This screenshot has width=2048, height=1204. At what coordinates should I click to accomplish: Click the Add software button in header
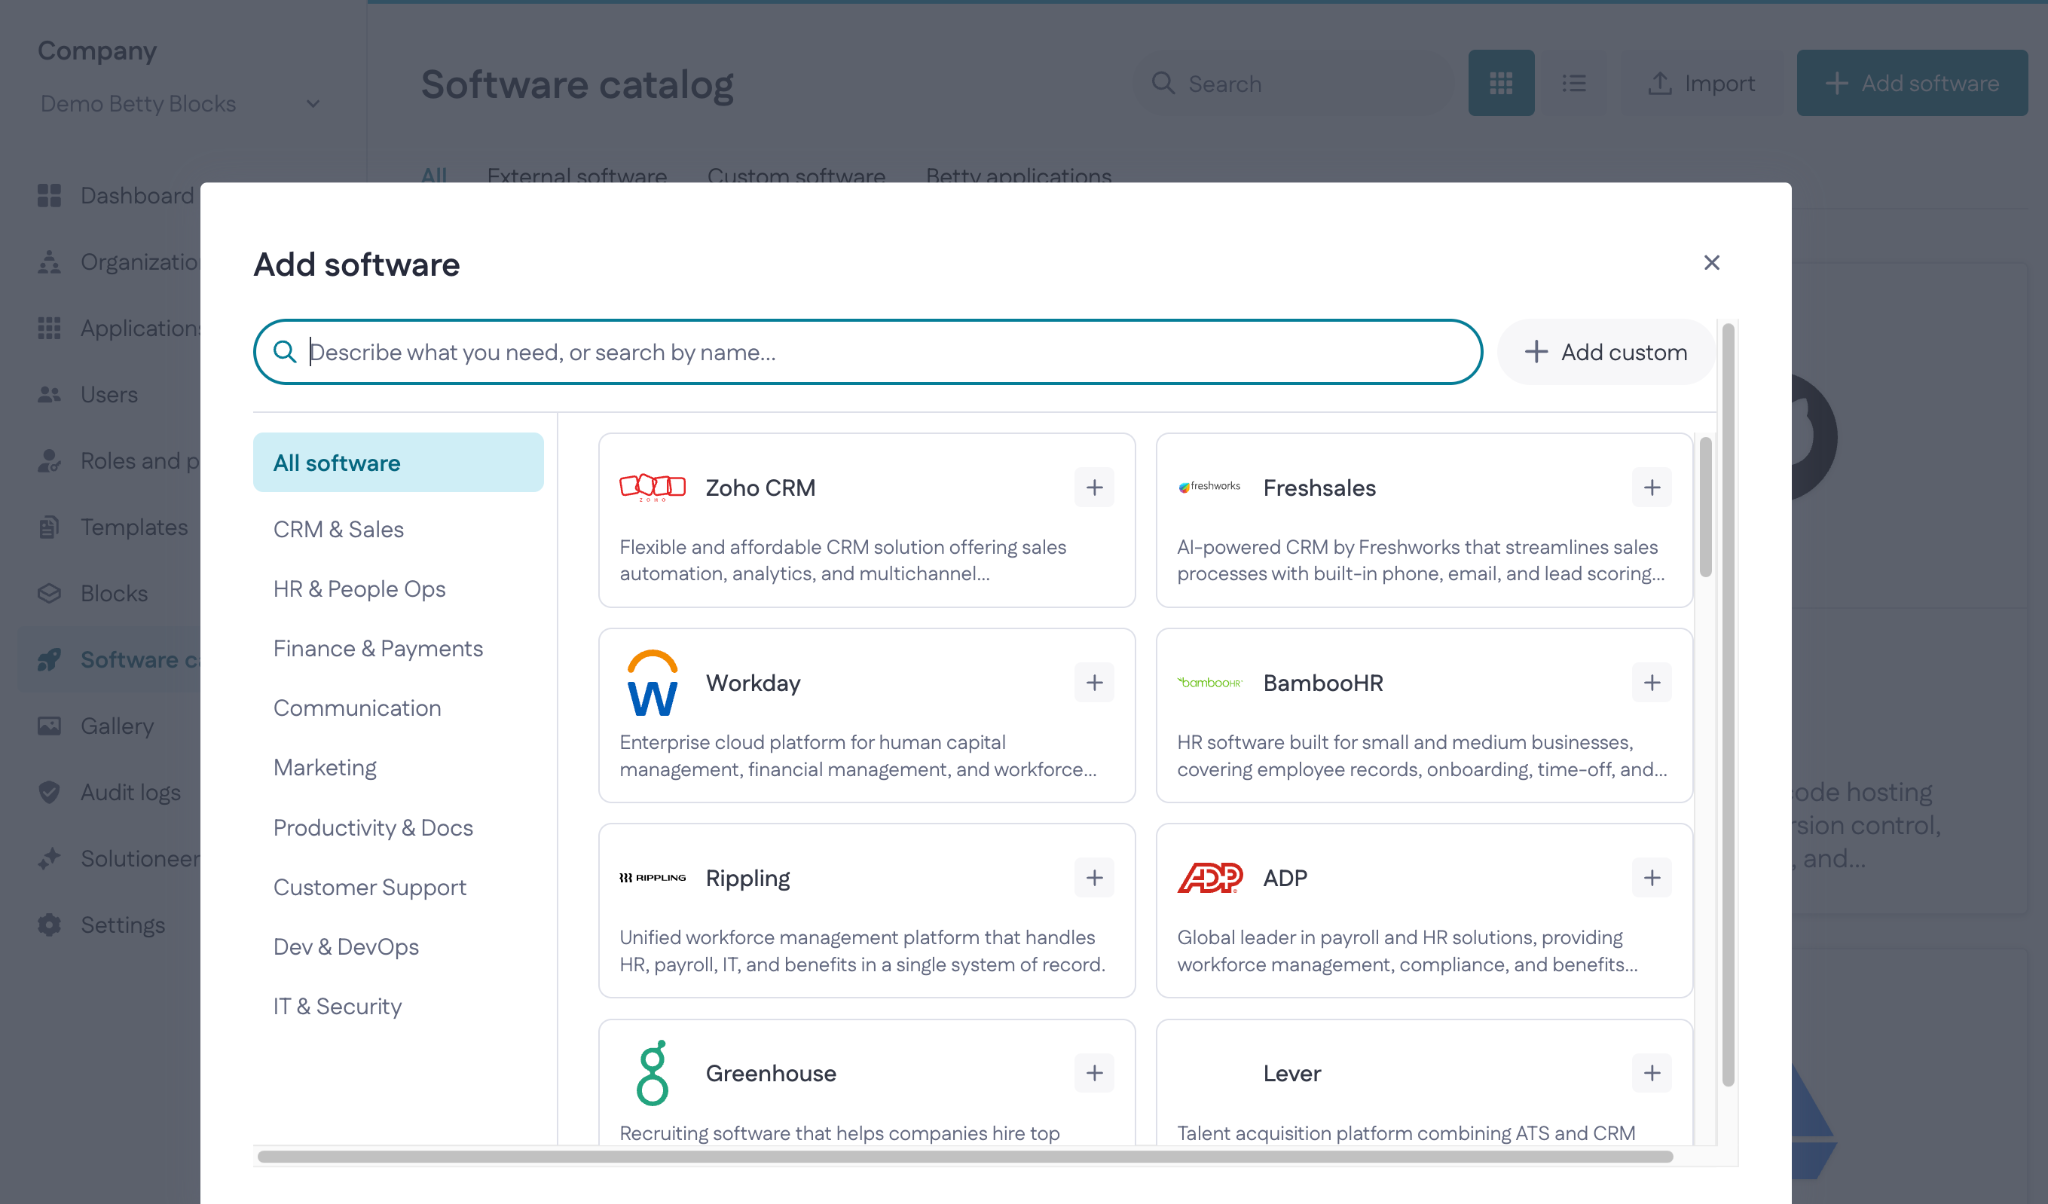(1911, 83)
